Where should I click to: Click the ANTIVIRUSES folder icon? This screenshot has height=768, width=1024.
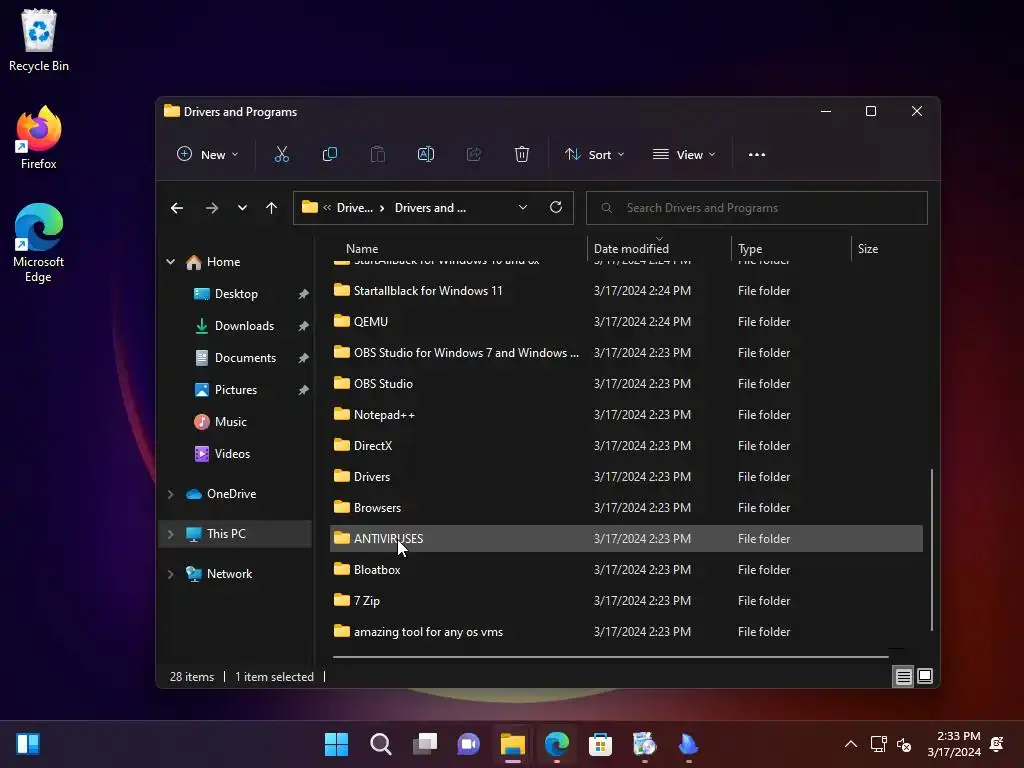pos(342,537)
